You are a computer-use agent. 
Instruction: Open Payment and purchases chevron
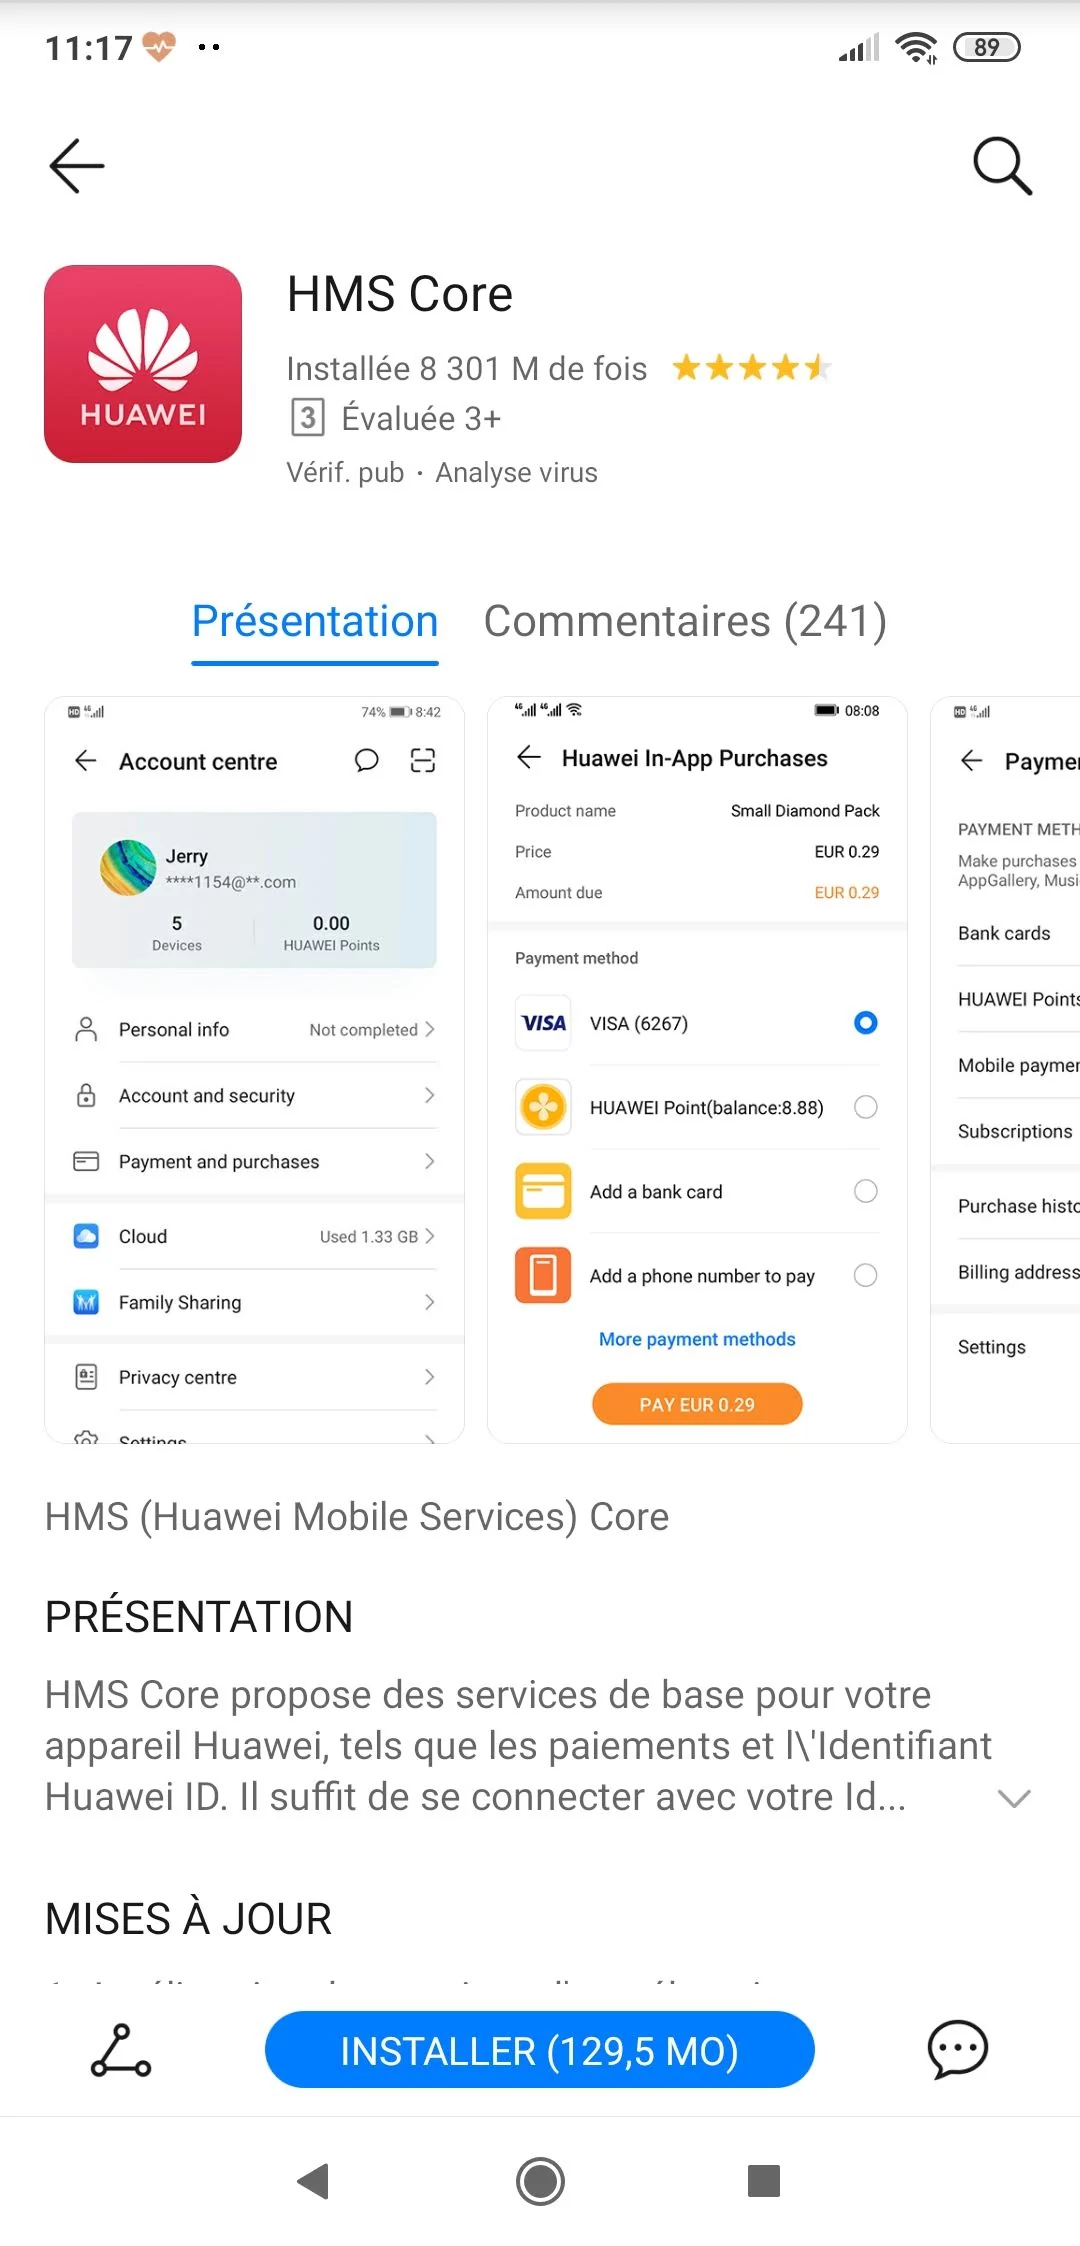[430, 1161]
